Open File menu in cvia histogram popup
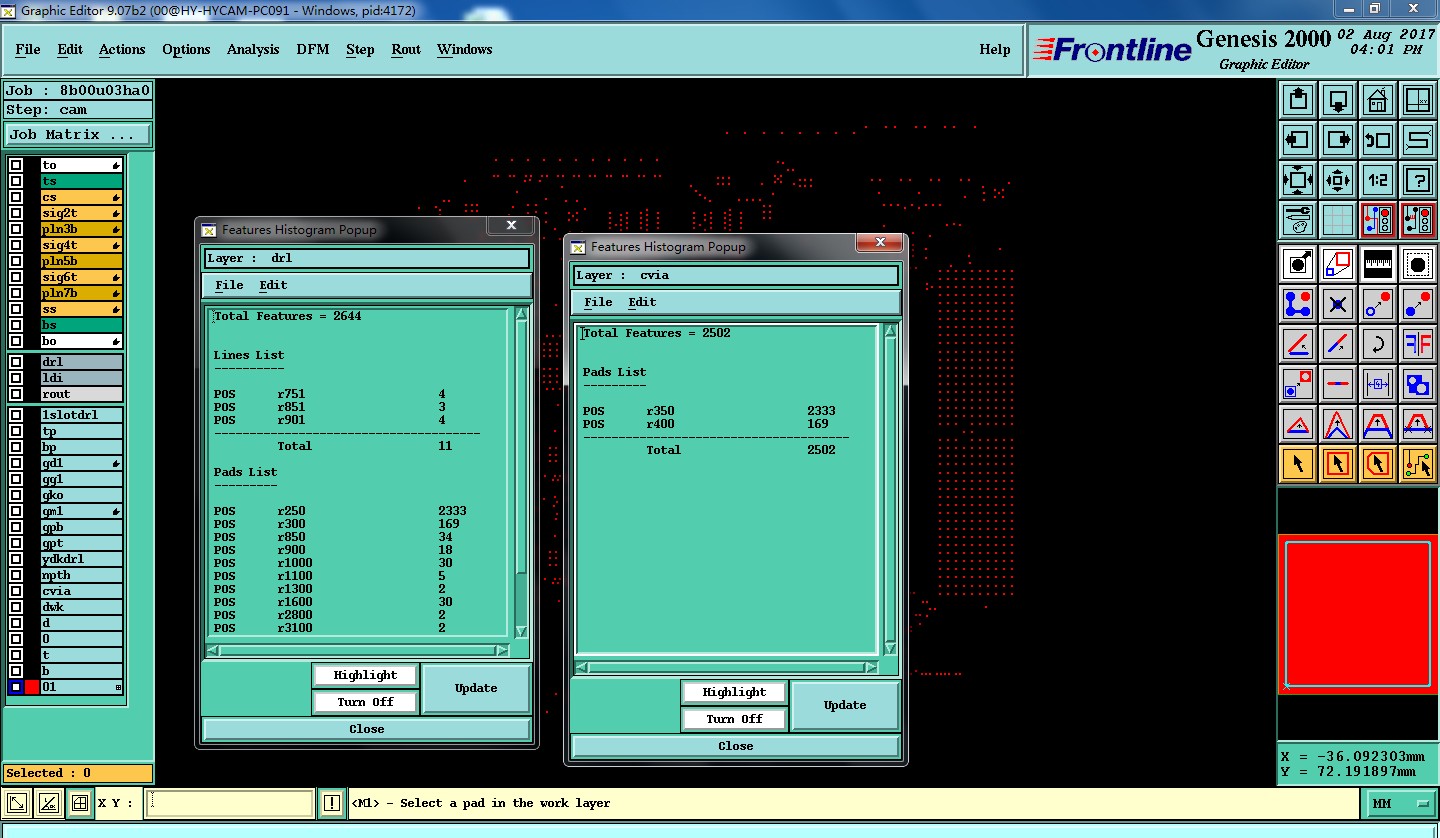The width and height of the screenshot is (1440, 838). click(x=598, y=302)
